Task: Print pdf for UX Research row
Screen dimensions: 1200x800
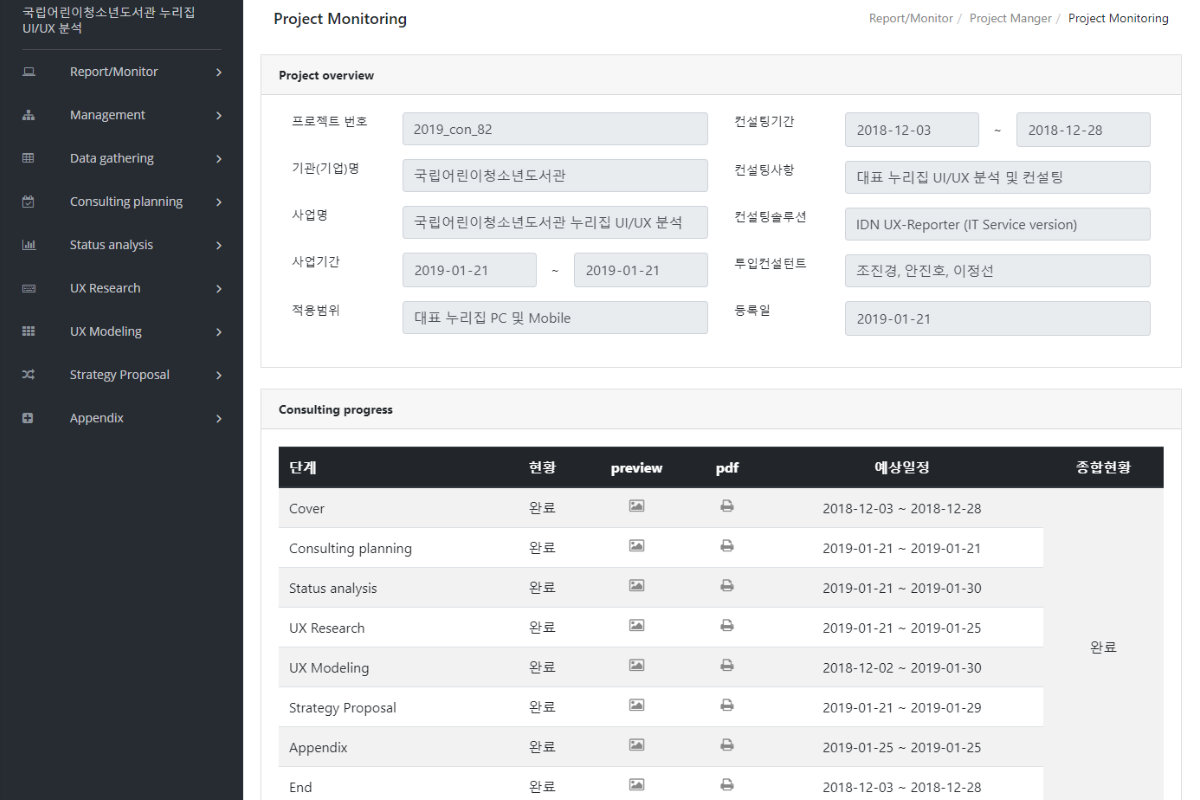Action: [727, 626]
